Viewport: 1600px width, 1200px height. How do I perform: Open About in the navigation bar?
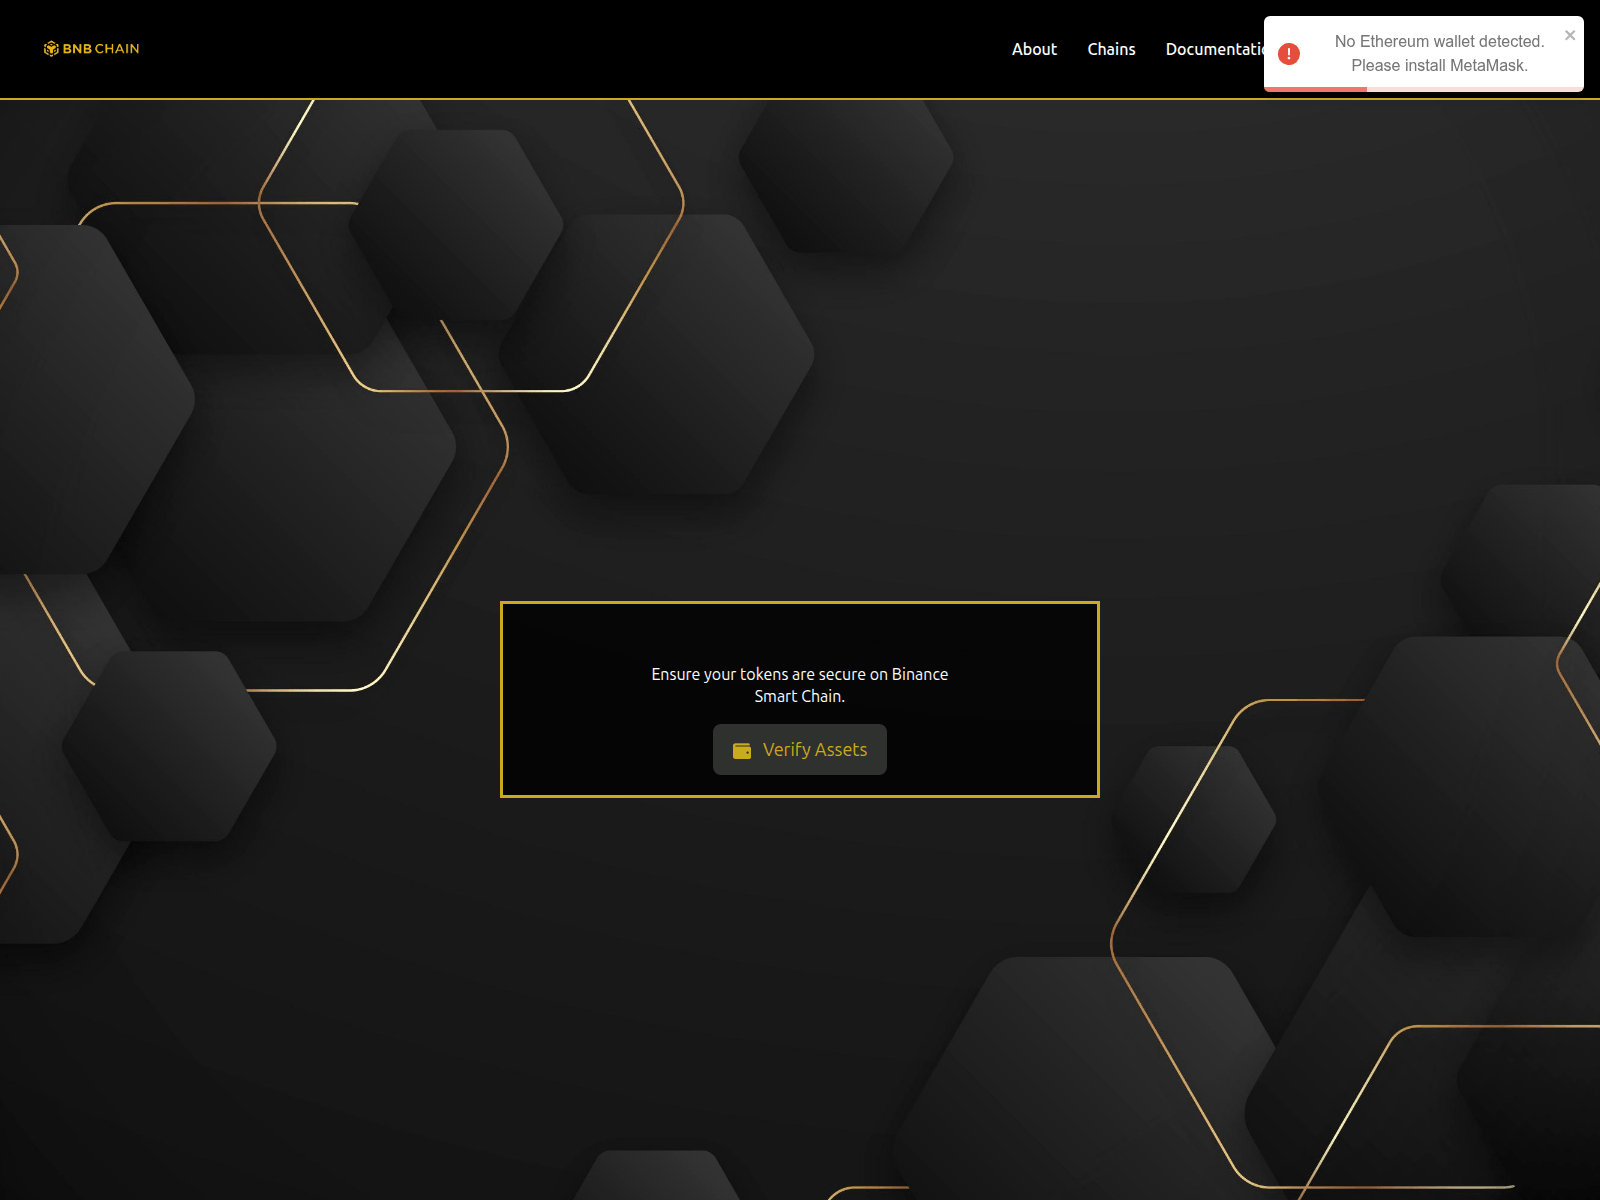(x=1034, y=49)
